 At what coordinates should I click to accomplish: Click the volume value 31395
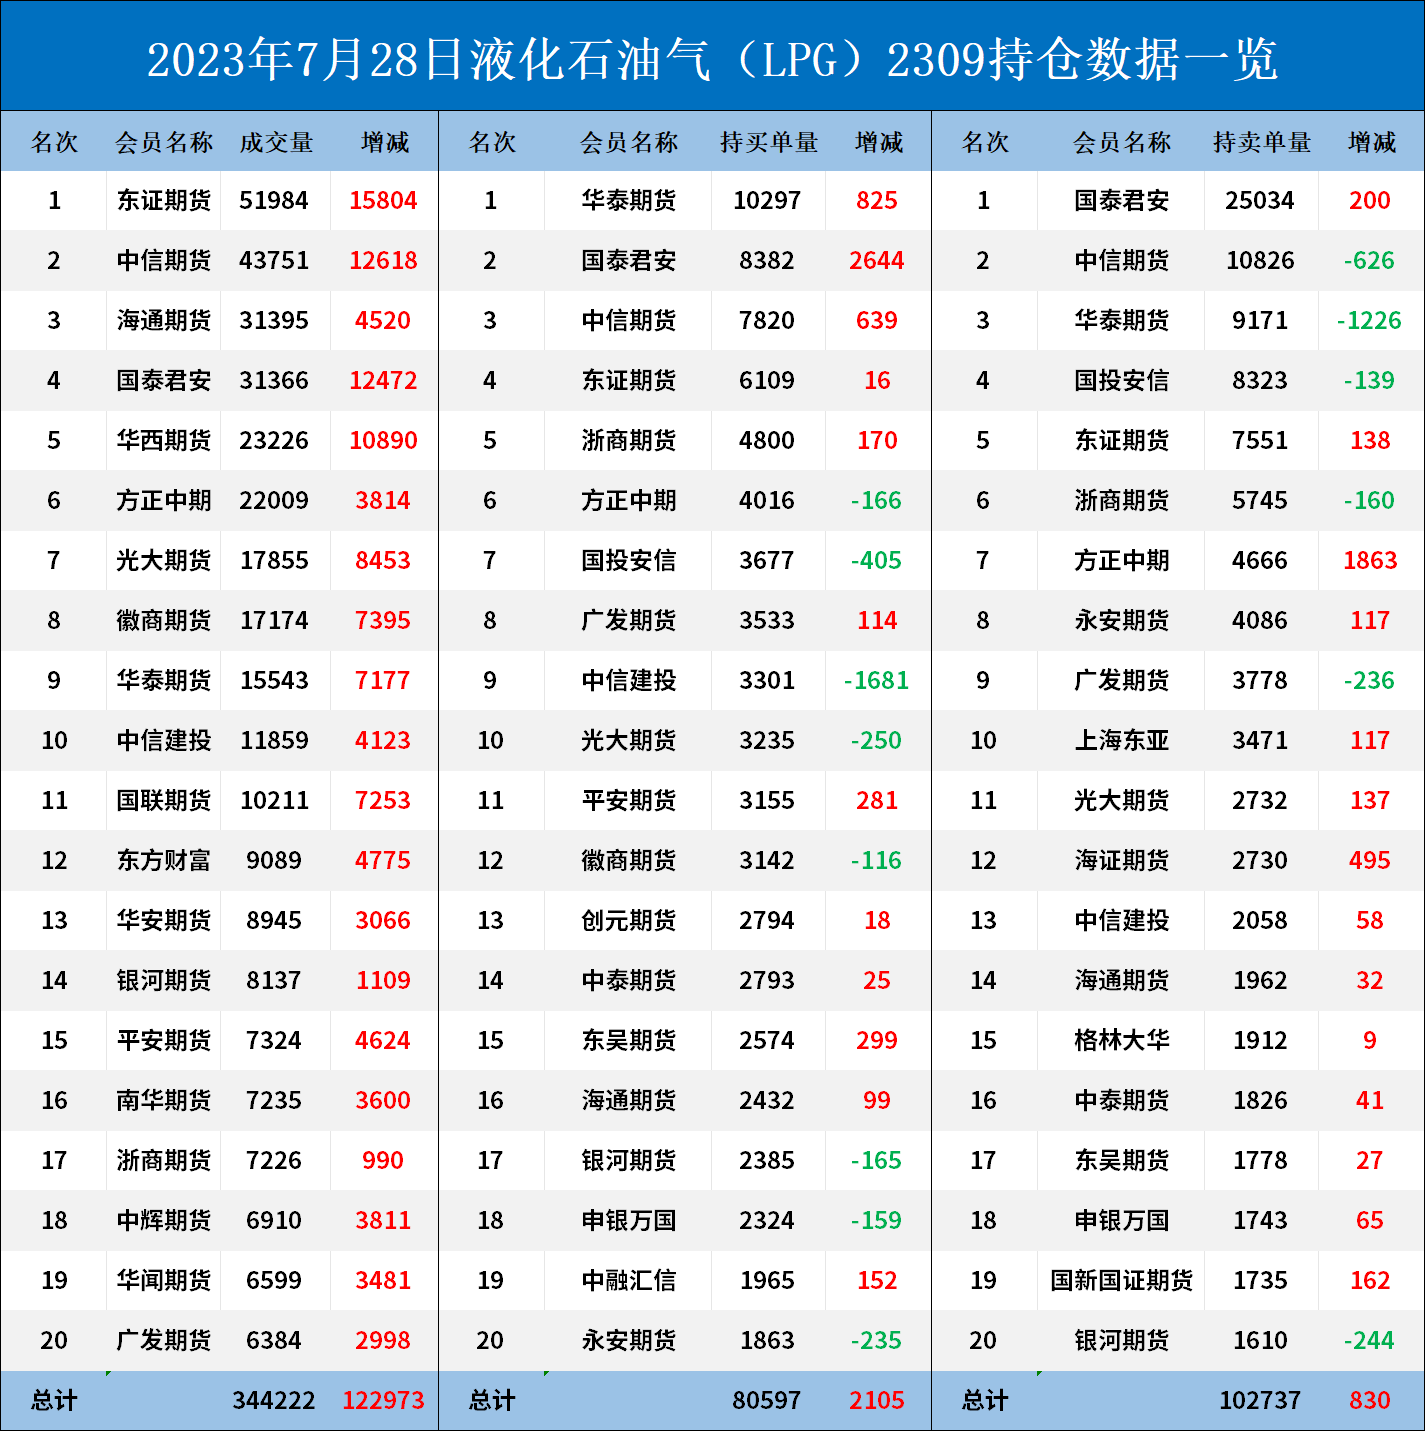(274, 321)
